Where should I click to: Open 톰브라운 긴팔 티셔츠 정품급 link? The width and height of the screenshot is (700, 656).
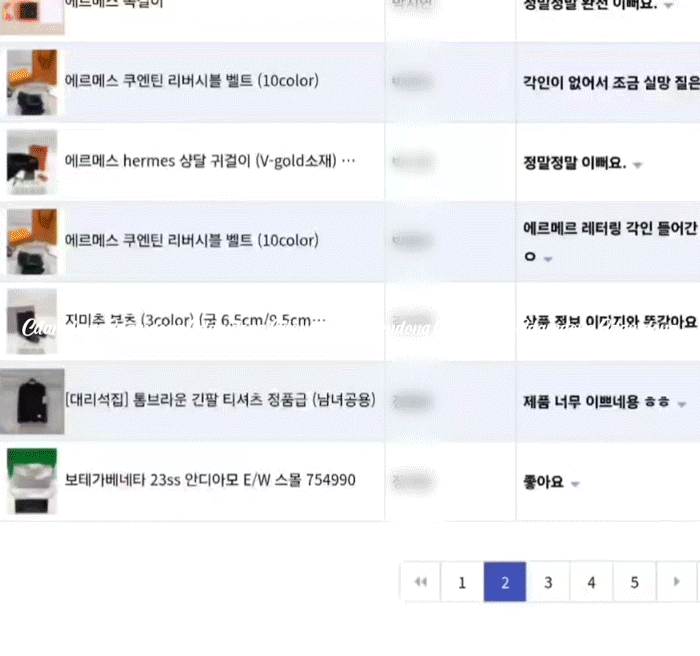click(220, 400)
